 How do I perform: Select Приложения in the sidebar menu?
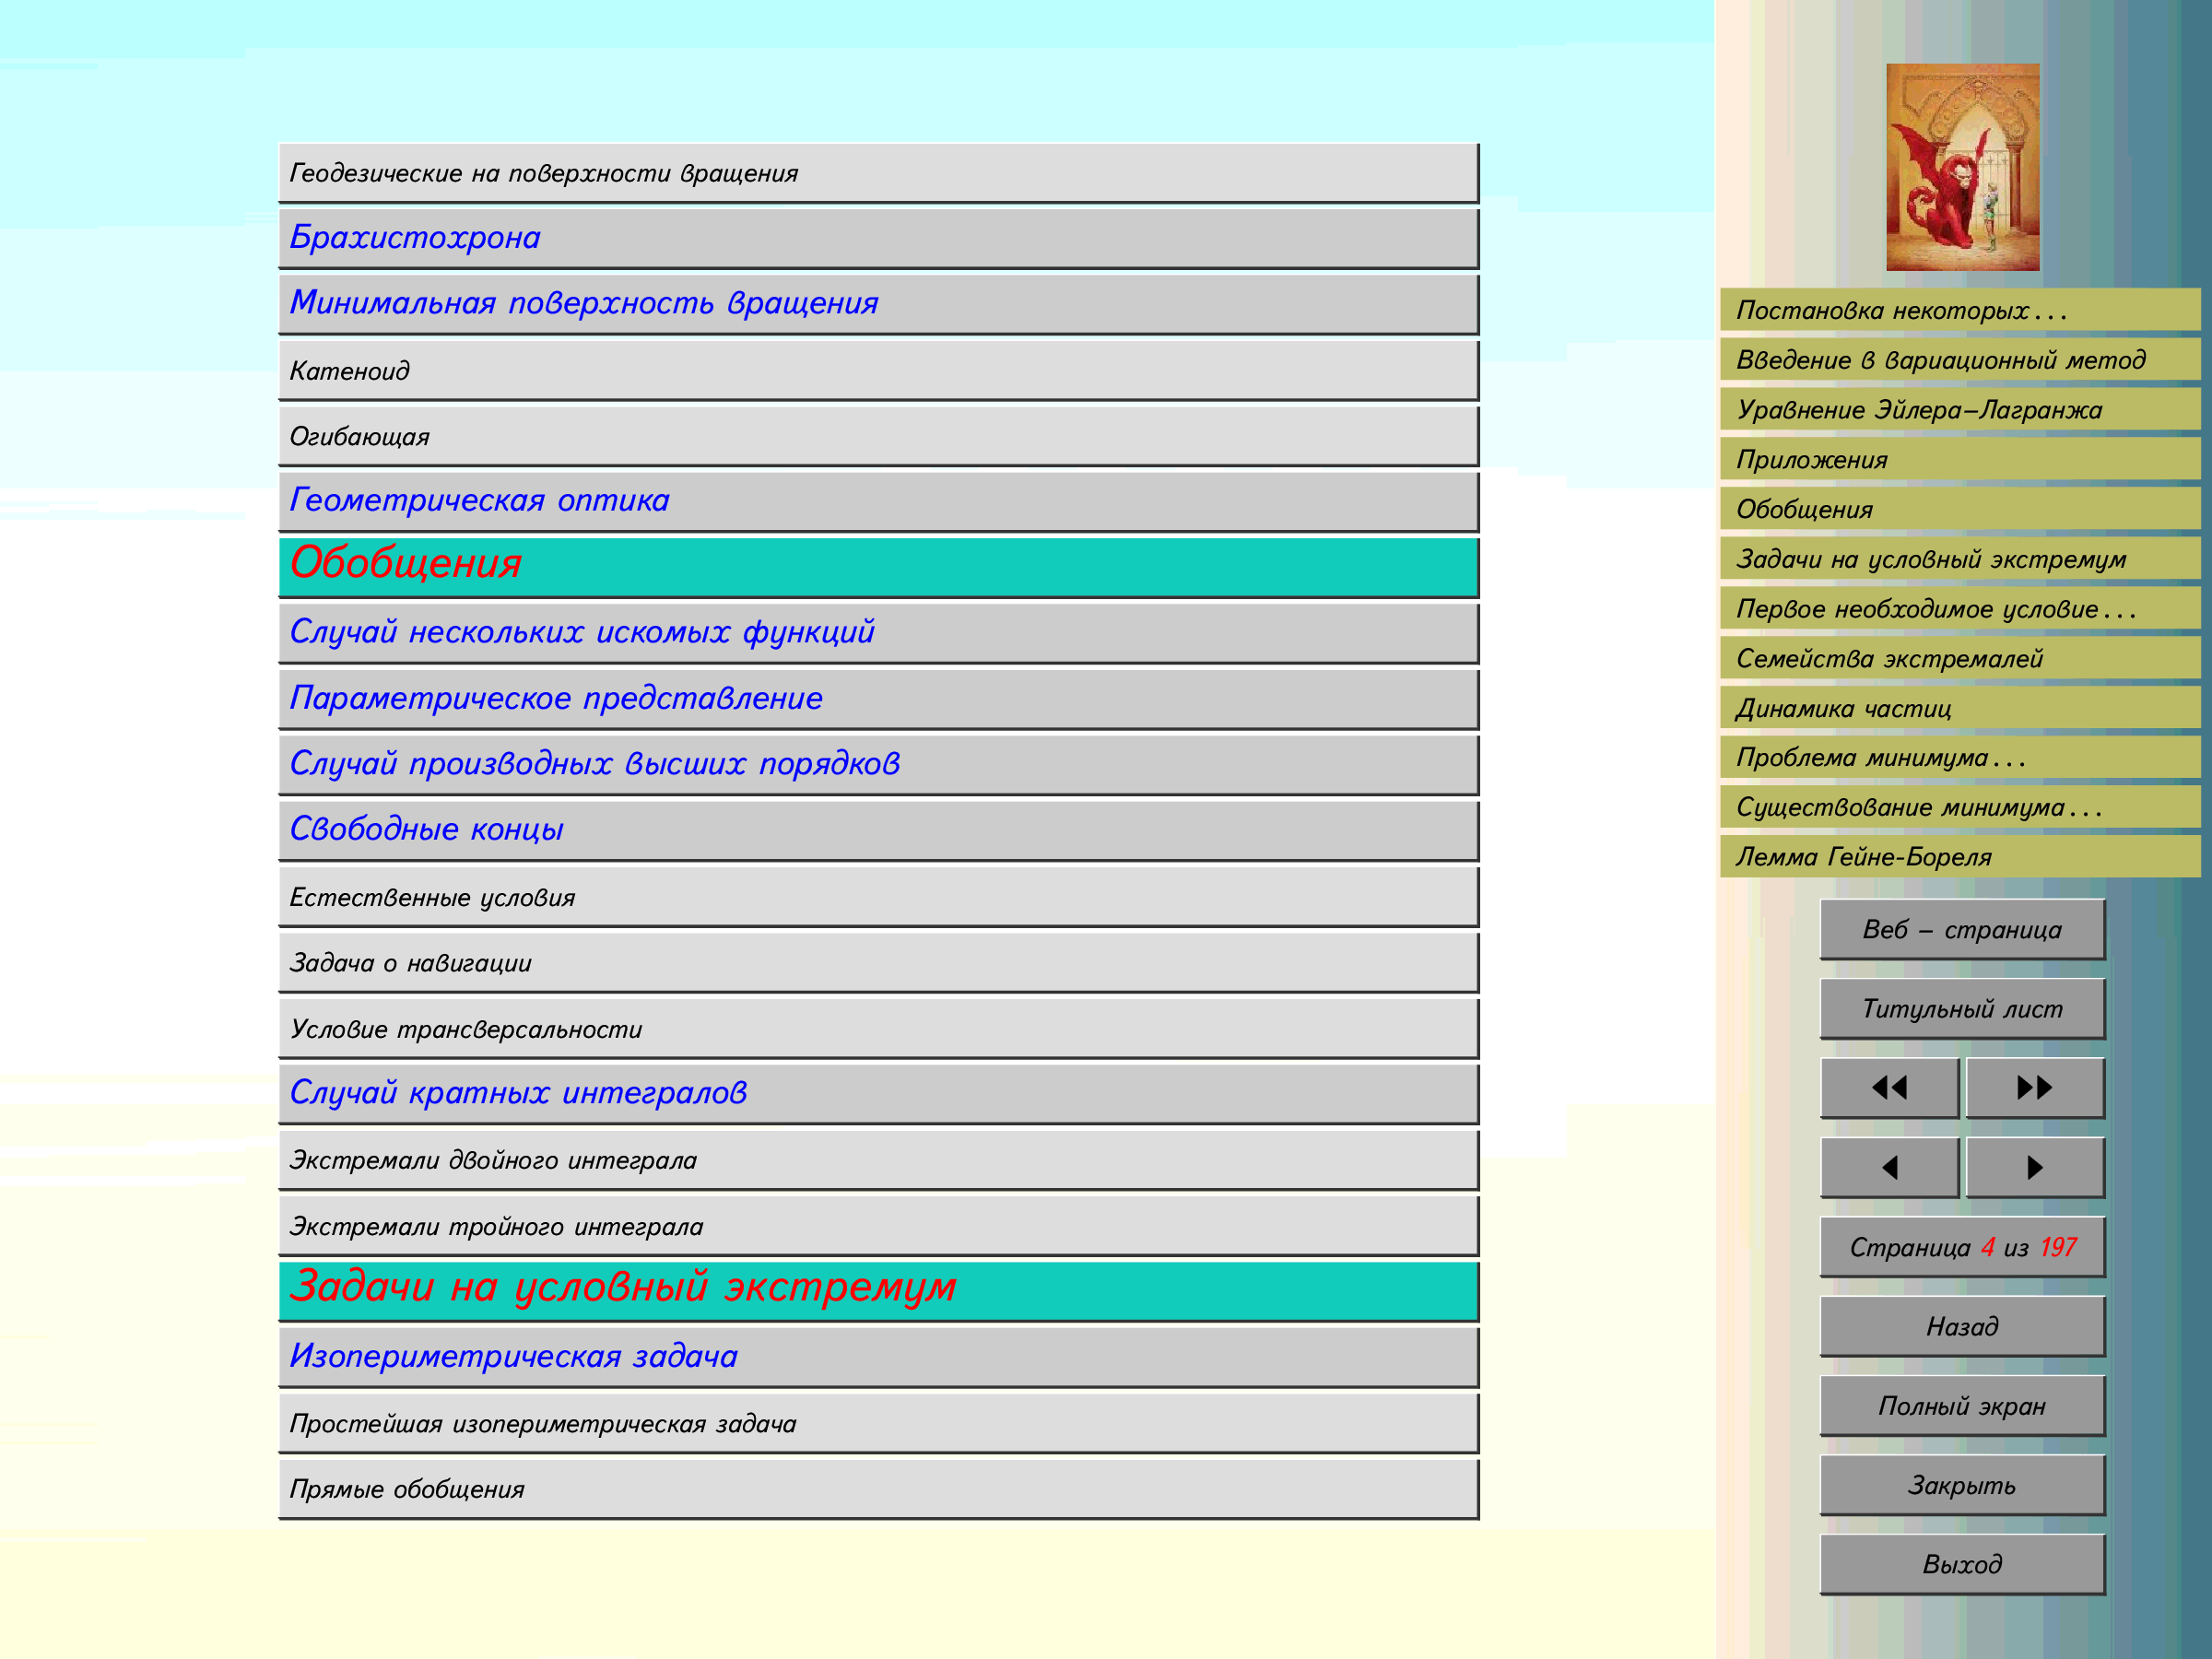click(1811, 460)
